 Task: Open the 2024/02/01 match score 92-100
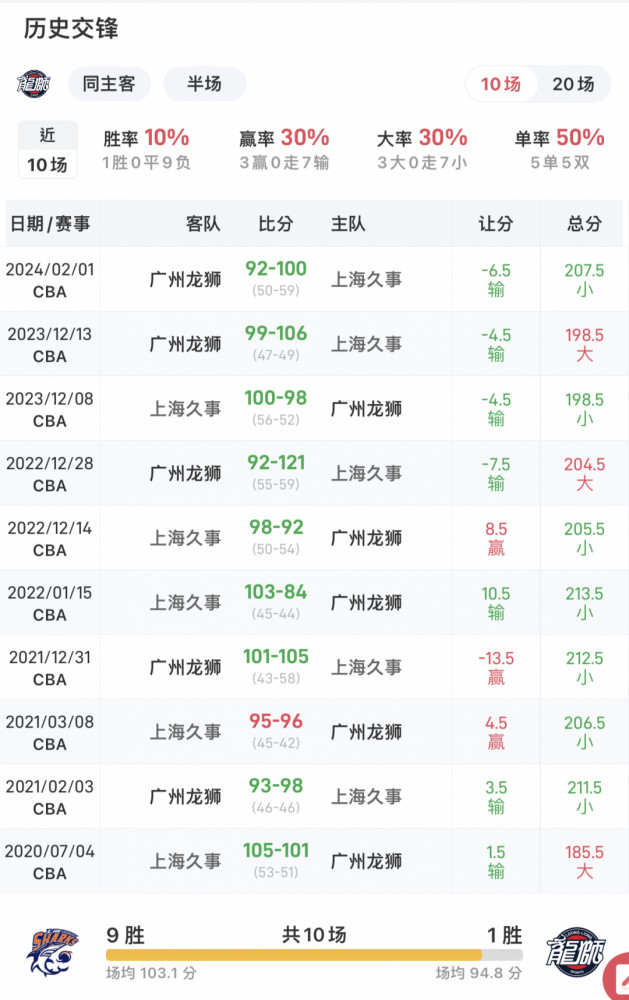[275, 269]
